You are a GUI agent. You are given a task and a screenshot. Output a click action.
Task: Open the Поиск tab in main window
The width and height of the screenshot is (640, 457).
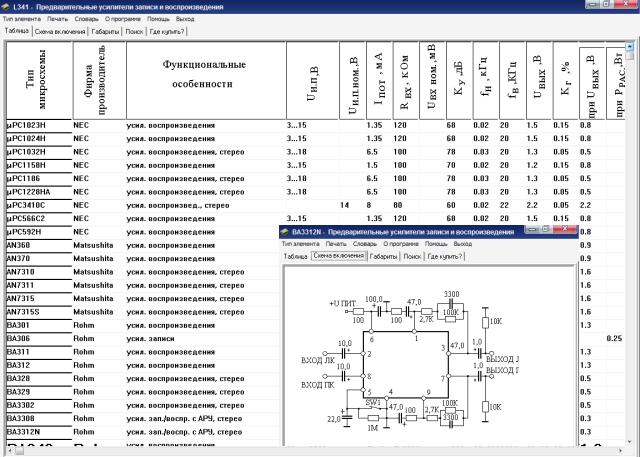(134, 31)
